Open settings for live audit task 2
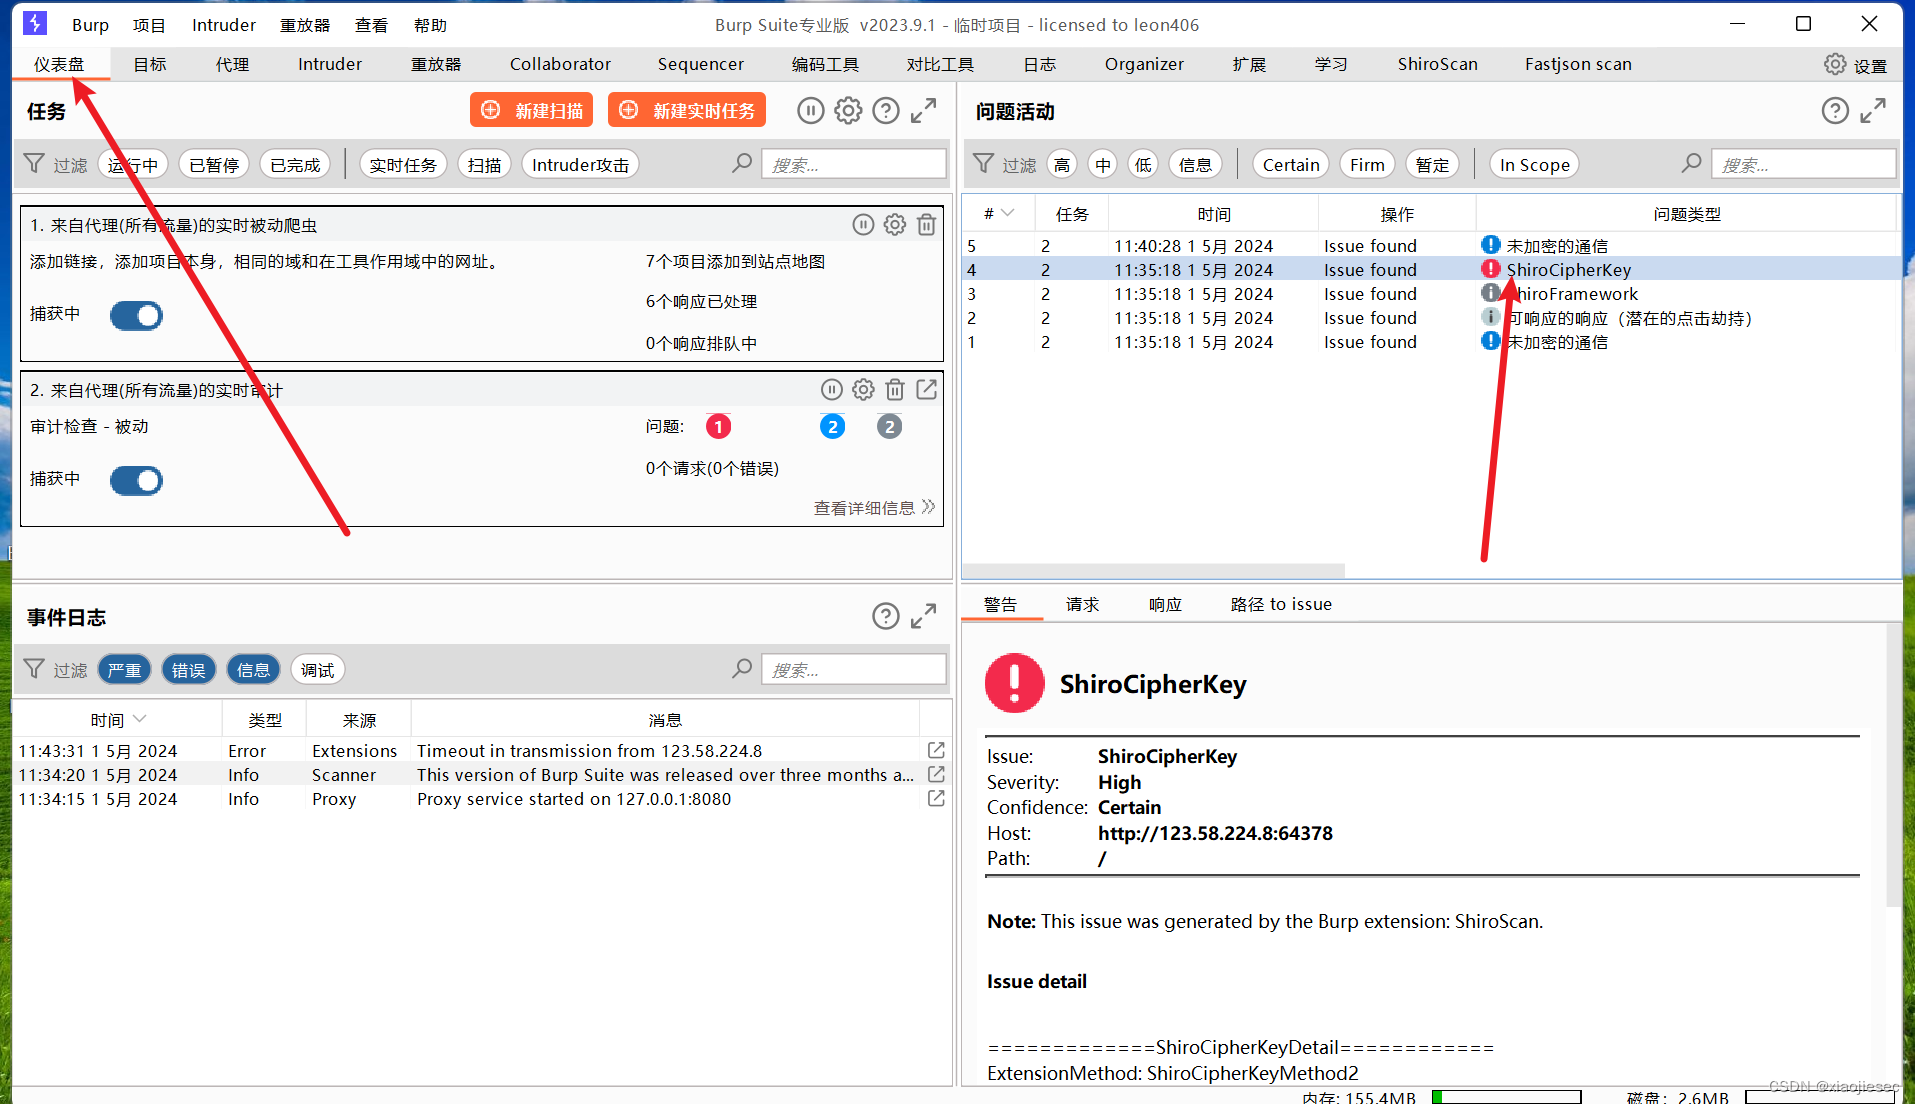Image resolution: width=1915 pixels, height=1104 pixels. pyautogui.click(x=863, y=390)
